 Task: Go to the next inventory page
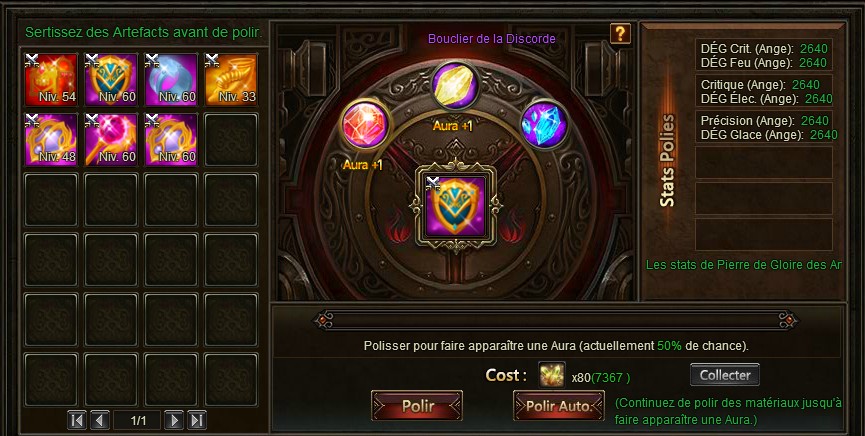(x=174, y=421)
